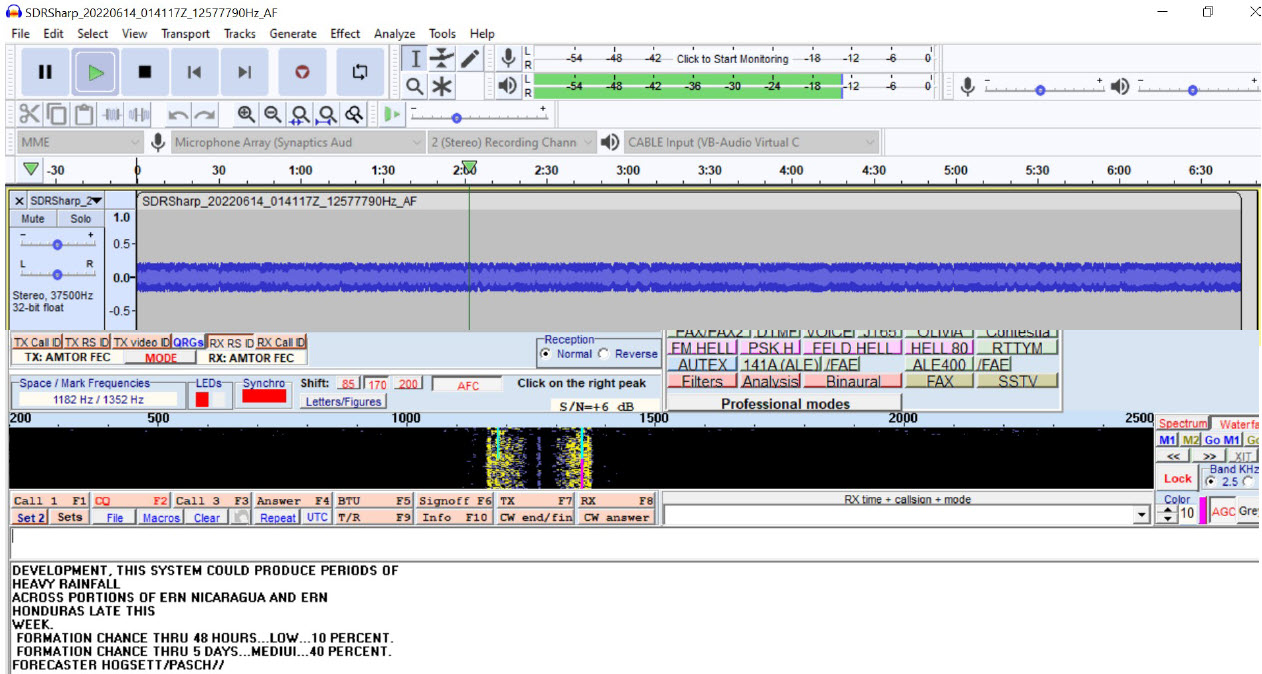1262x674 pixels.
Task: Click the Fit Project to Width icon
Action: pyautogui.click(x=327, y=114)
